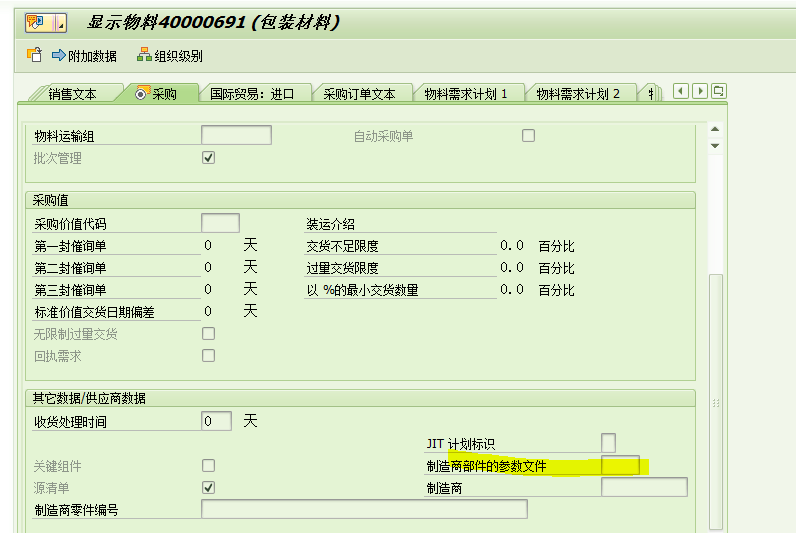
Task: Click the 收货处理时间 input field
Action: 216,421
